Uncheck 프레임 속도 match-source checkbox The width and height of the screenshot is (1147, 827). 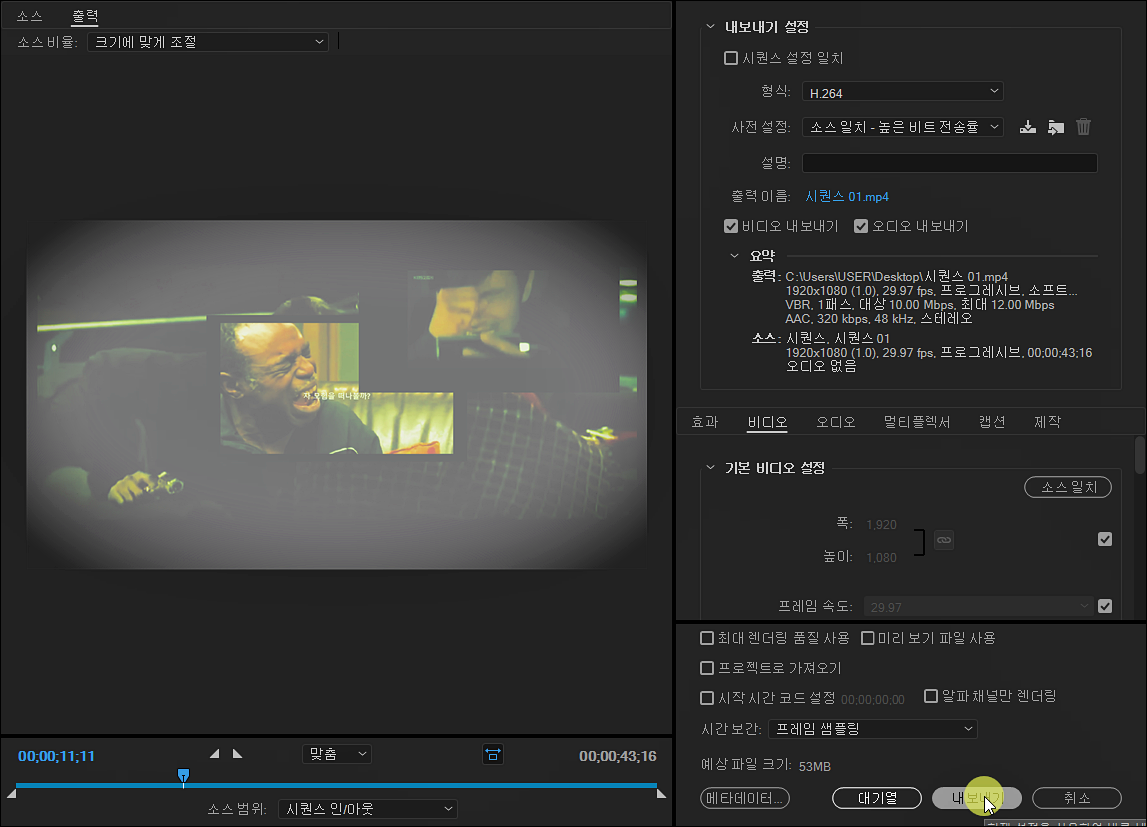click(x=1105, y=606)
